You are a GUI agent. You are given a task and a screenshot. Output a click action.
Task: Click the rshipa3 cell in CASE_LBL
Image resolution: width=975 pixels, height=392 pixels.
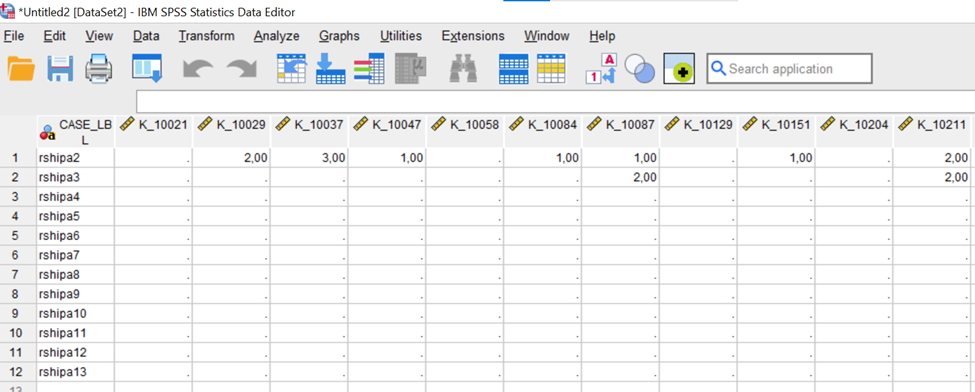click(76, 177)
